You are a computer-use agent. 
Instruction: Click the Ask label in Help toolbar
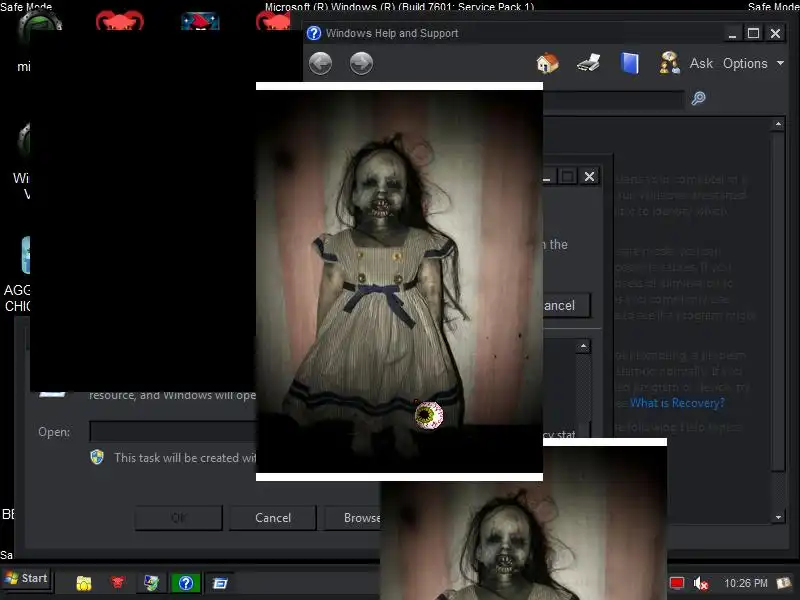701,63
